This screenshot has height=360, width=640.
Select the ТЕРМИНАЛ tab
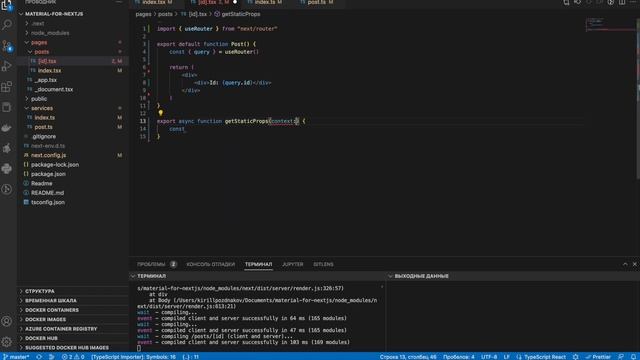point(258,264)
